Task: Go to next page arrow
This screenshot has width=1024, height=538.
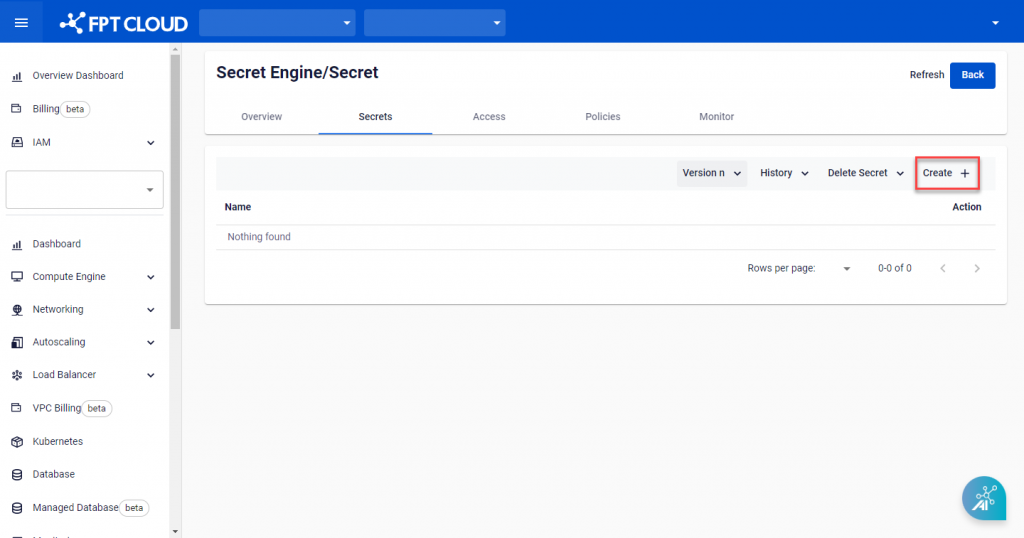Action: point(977,268)
